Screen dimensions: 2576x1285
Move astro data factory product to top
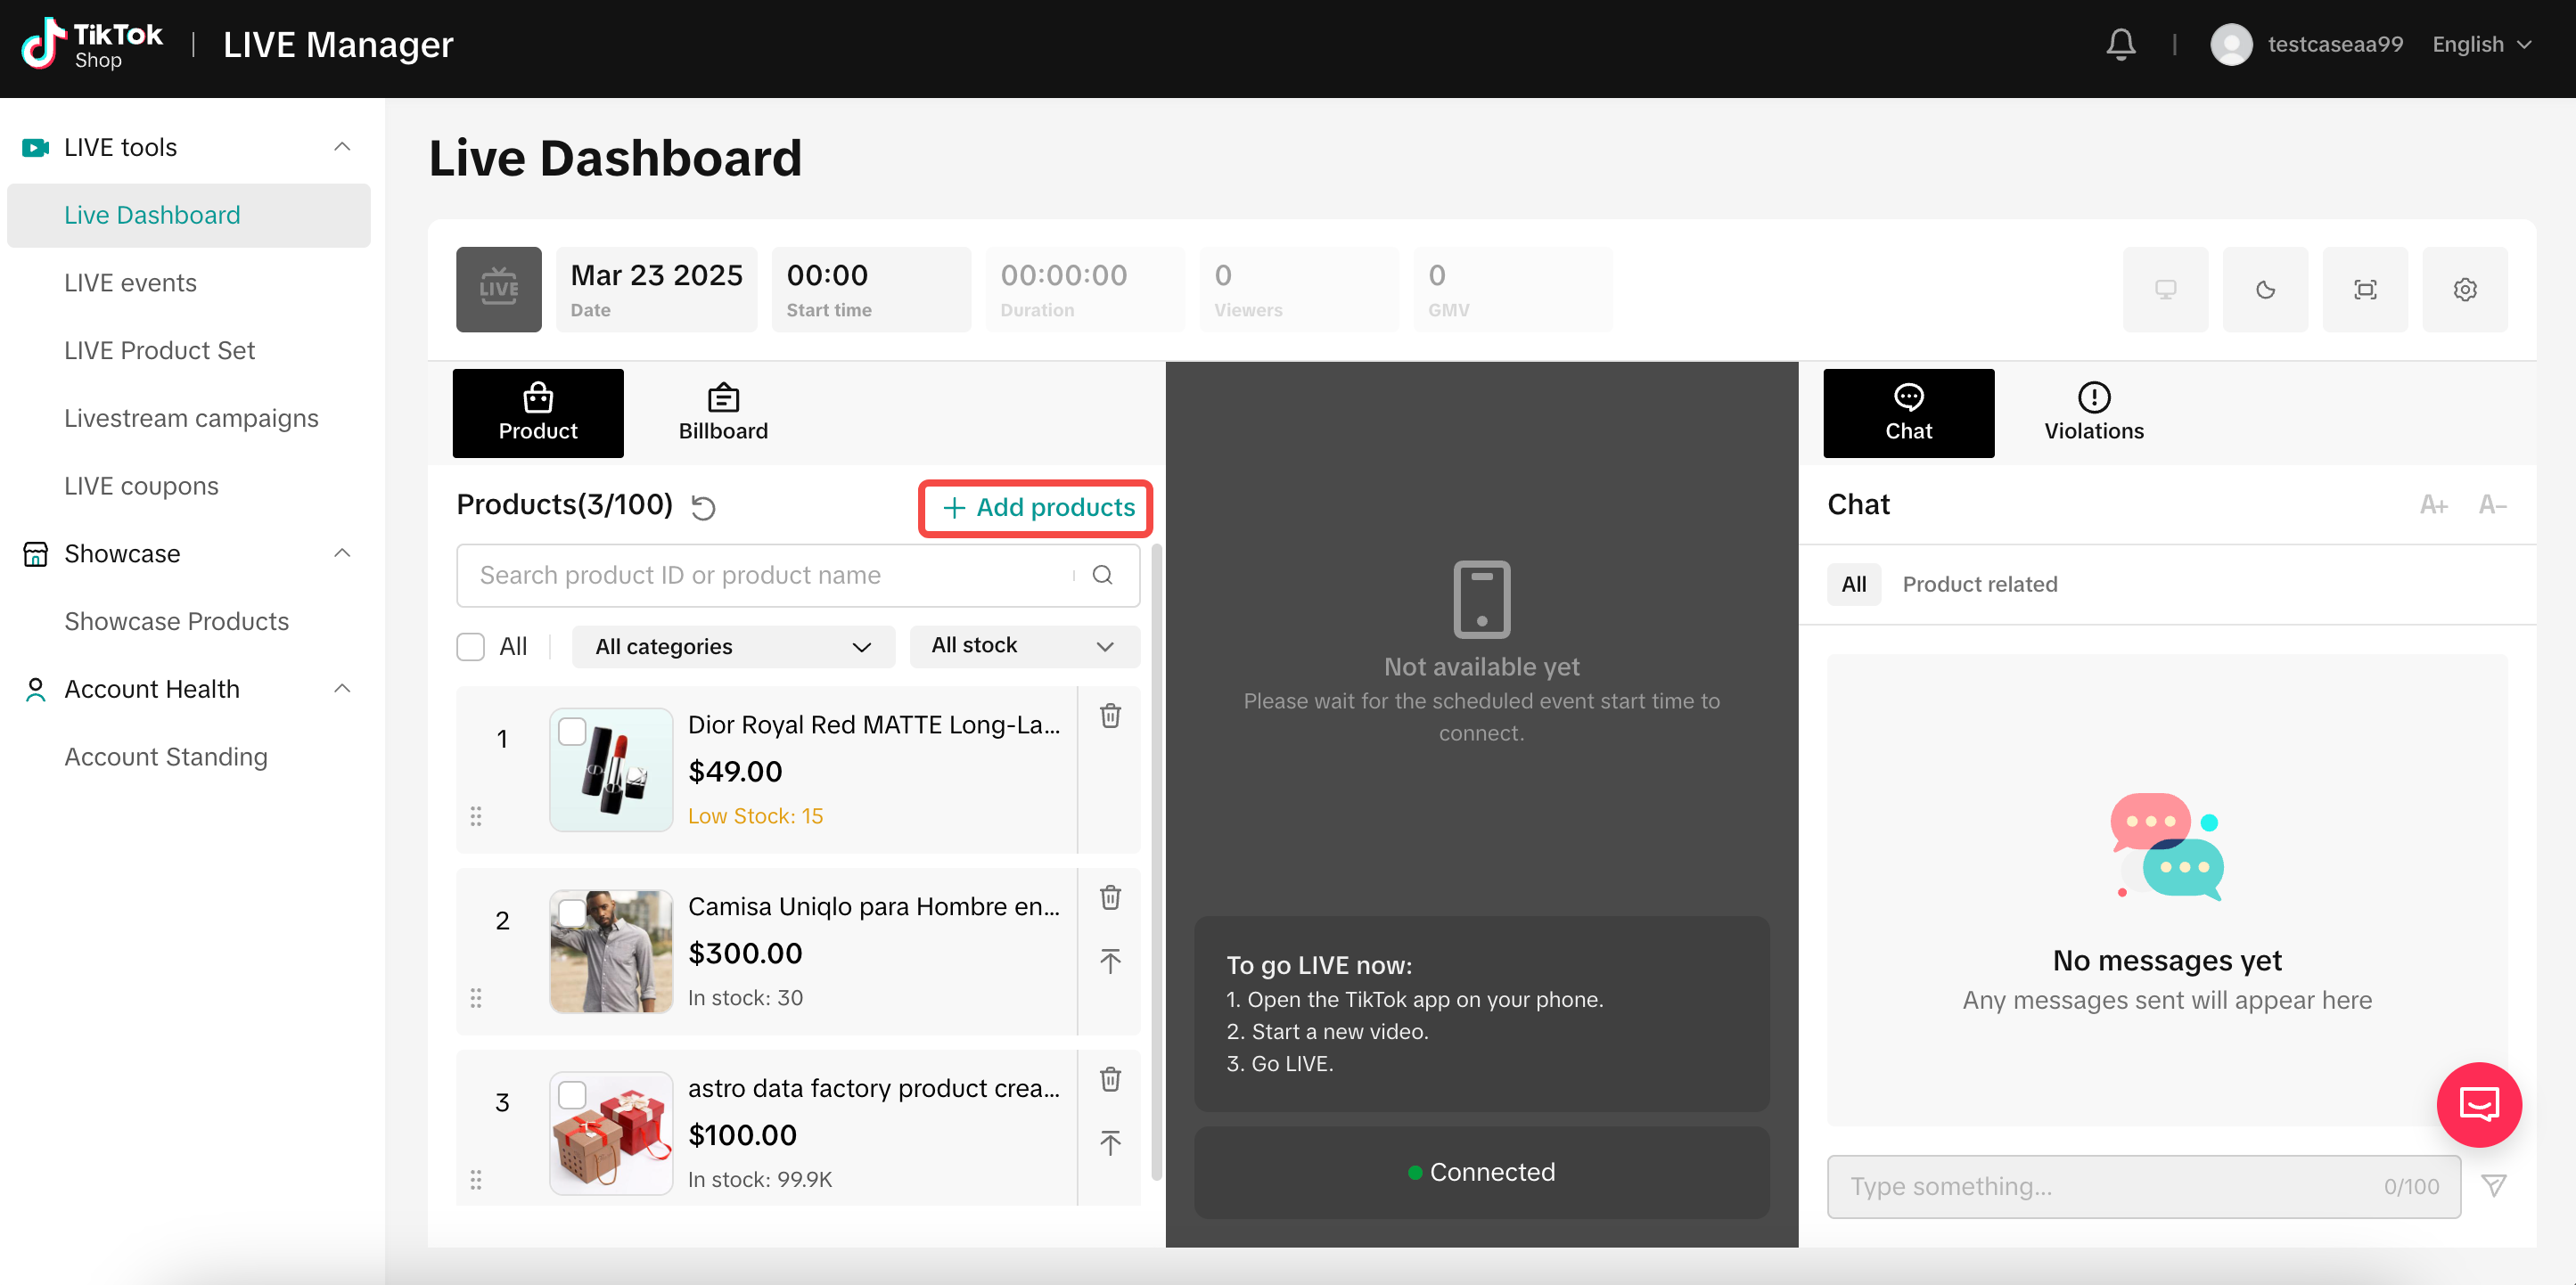coord(1110,1143)
